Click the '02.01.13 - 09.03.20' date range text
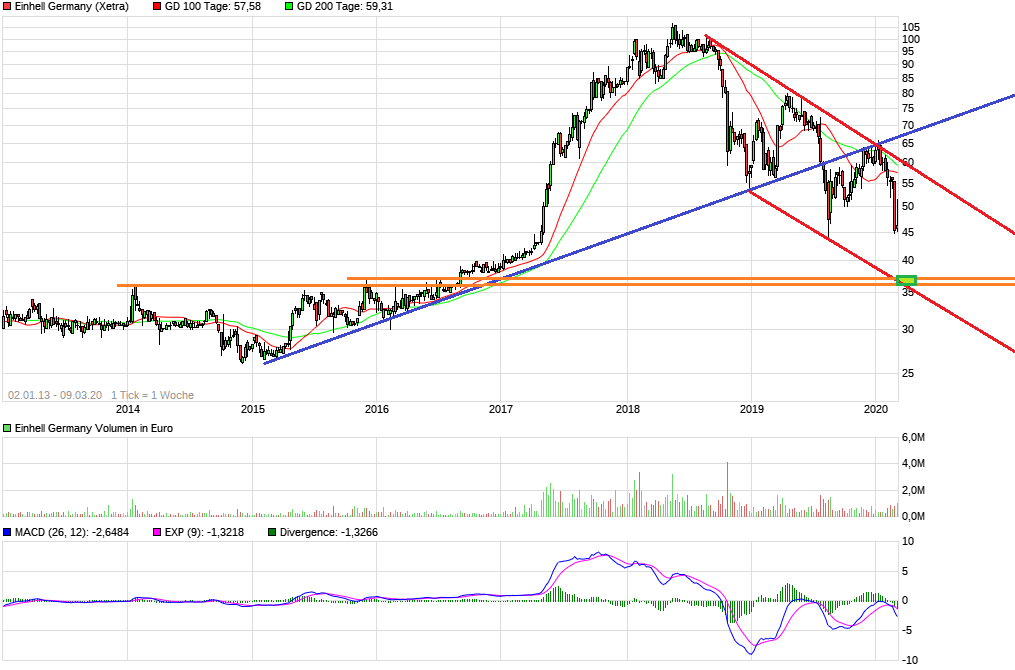 click(54, 395)
